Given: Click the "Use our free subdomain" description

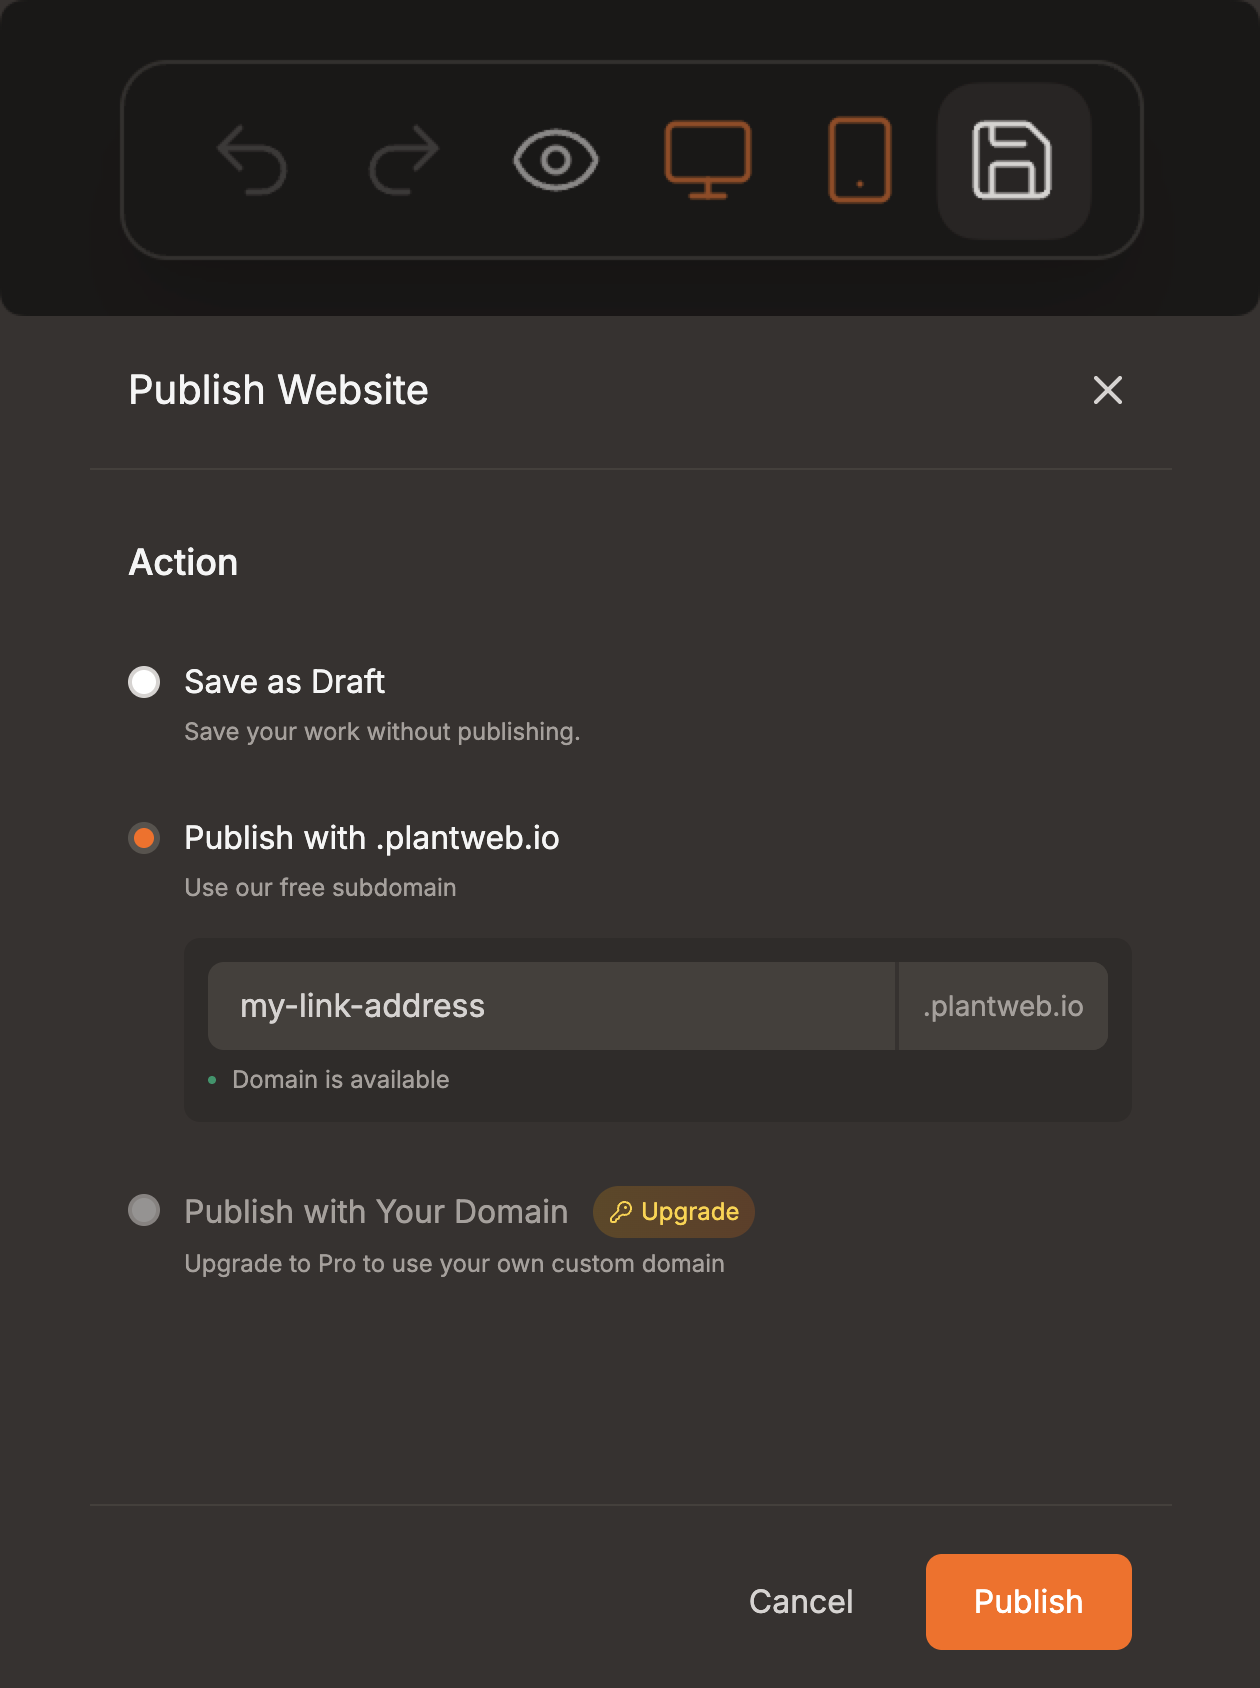Looking at the screenshot, I should click(320, 888).
